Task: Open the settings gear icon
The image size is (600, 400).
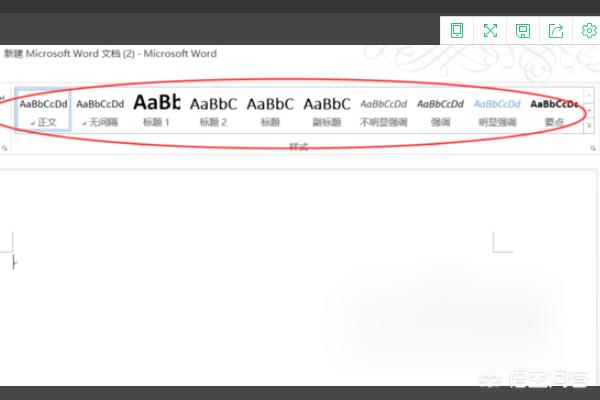Action: 588,30
